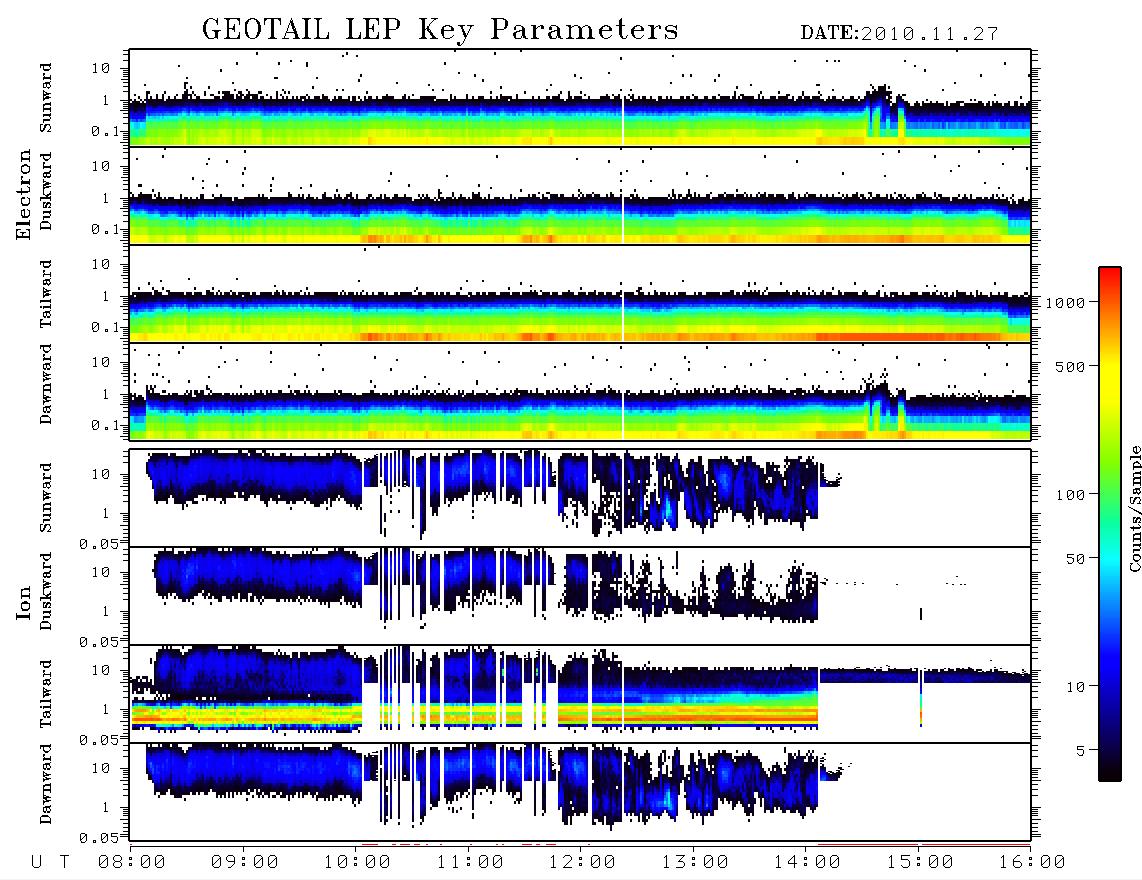Click the Ion Dawnward spectrogram panel
This screenshot has height=880, width=1142.
click(x=580, y=792)
